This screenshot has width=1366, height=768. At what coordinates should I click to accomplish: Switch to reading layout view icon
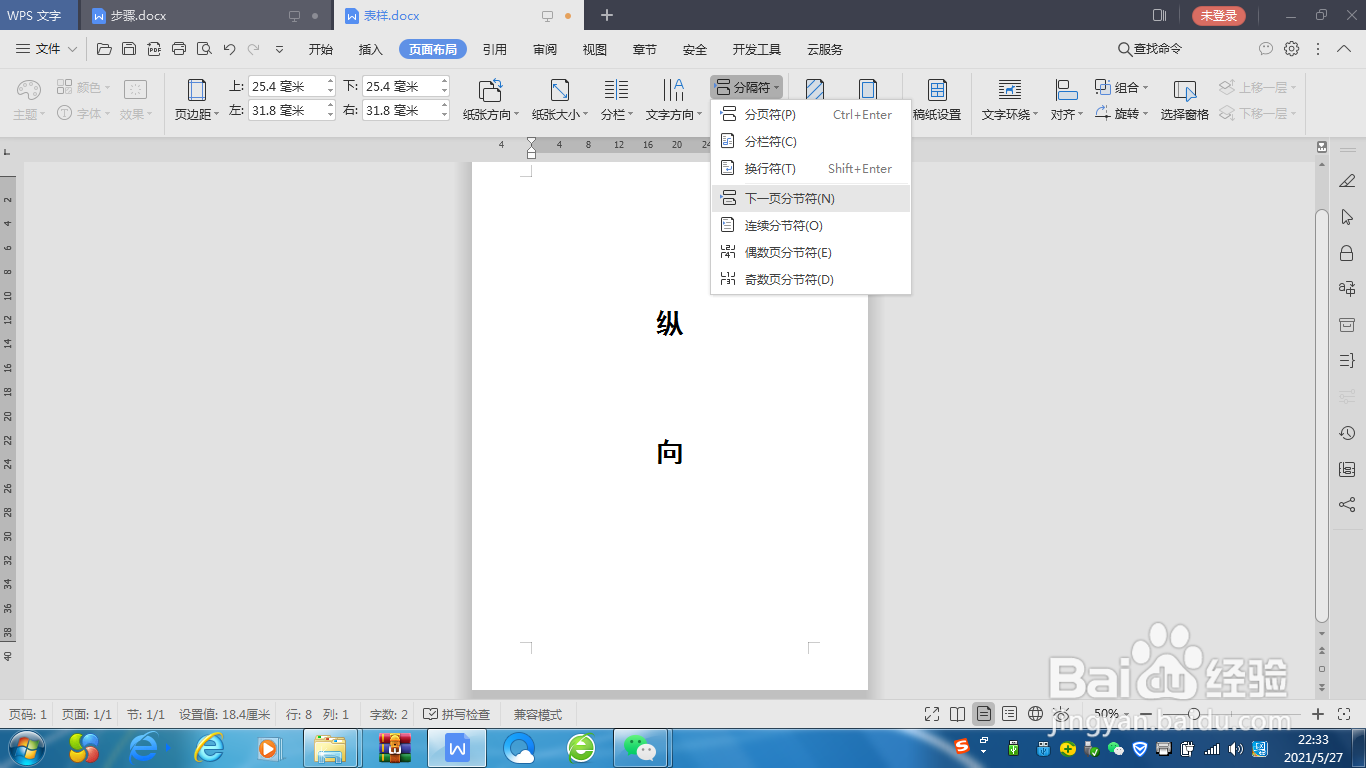tap(958, 714)
